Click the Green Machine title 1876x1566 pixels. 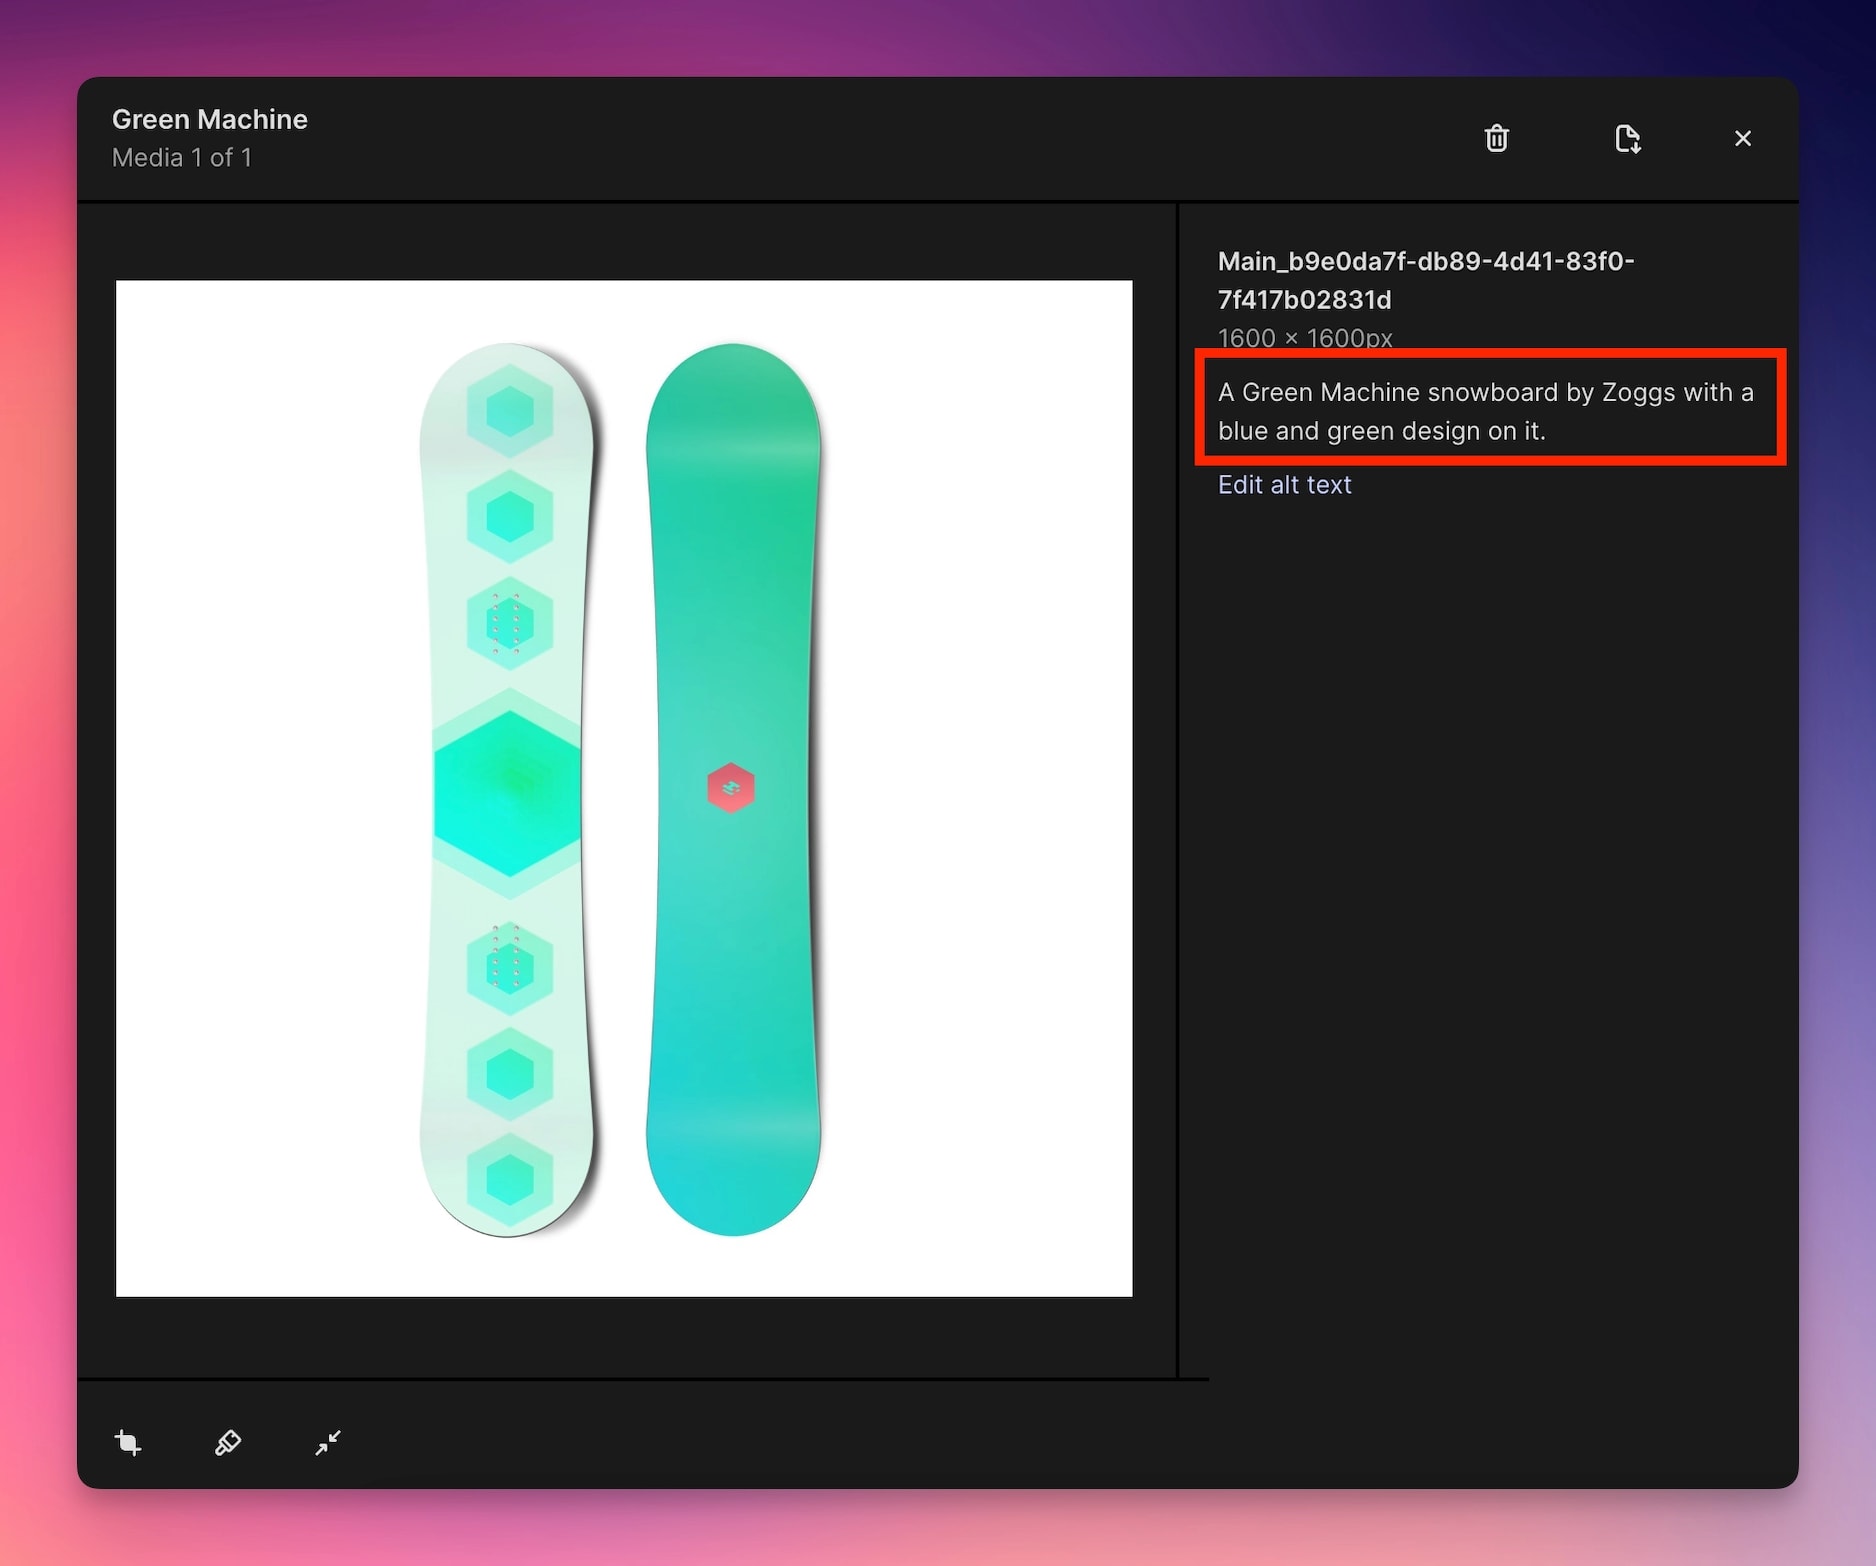click(210, 119)
